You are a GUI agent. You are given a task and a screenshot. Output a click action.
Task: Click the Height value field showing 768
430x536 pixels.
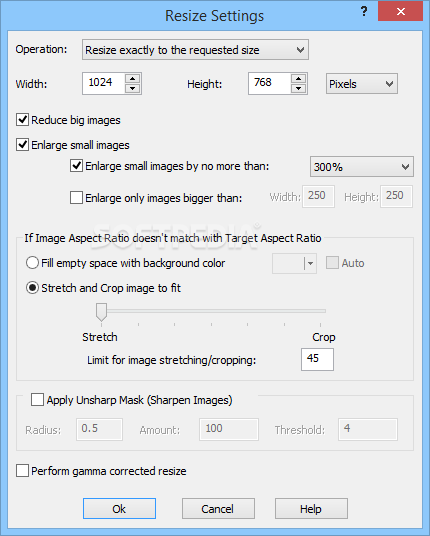pos(269,83)
